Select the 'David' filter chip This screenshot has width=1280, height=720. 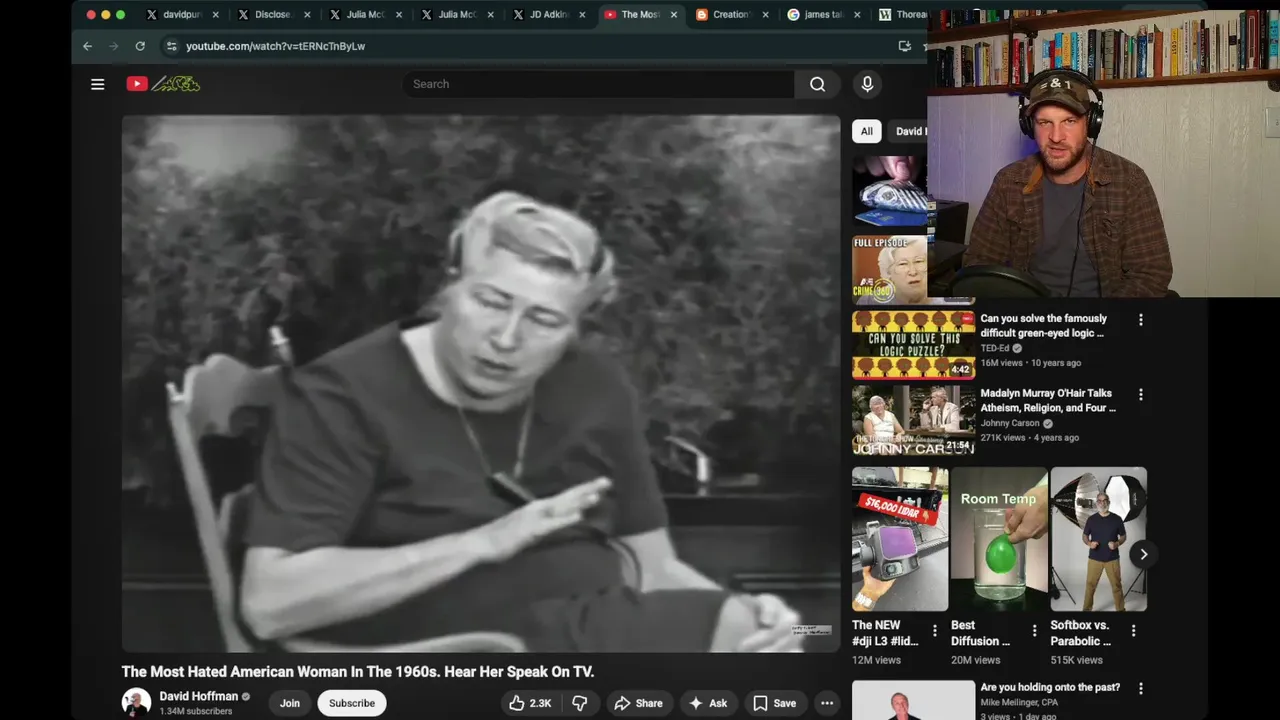tap(909, 131)
